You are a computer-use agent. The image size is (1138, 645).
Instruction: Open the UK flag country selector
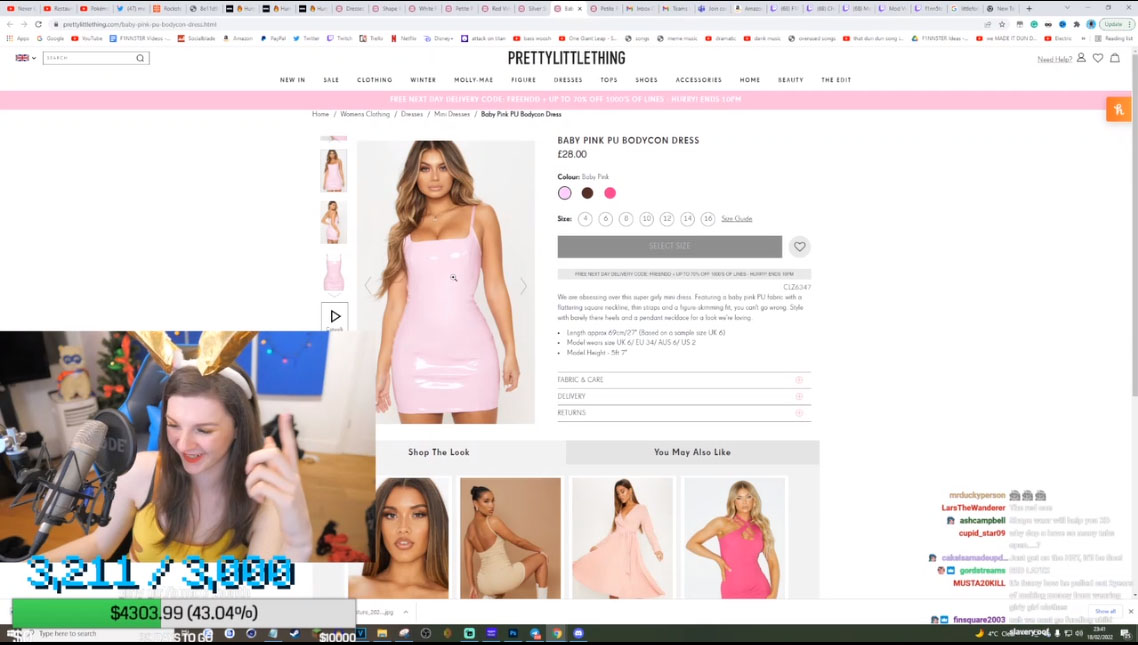(x=25, y=58)
